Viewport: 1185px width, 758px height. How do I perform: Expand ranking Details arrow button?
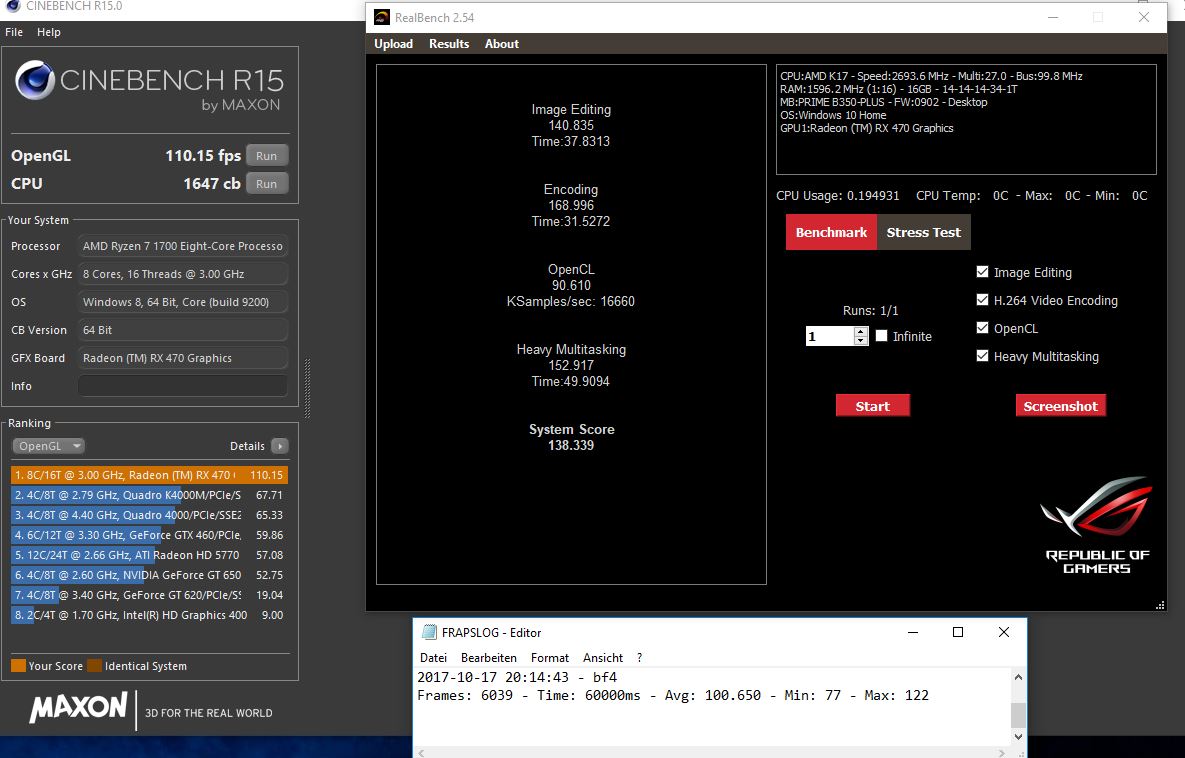tap(280, 446)
